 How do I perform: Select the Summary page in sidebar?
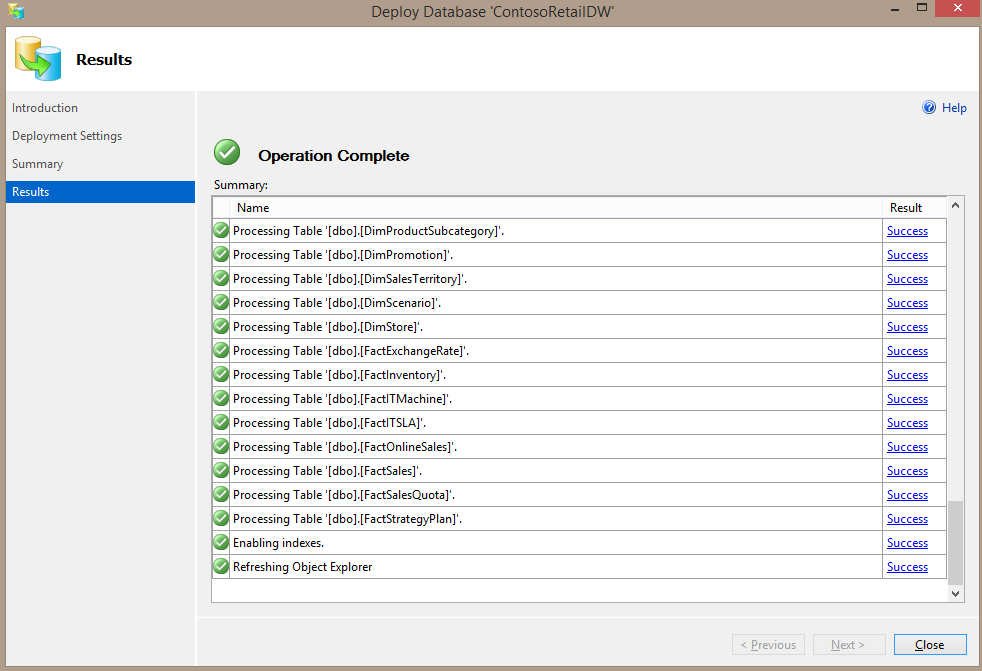click(100, 164)
